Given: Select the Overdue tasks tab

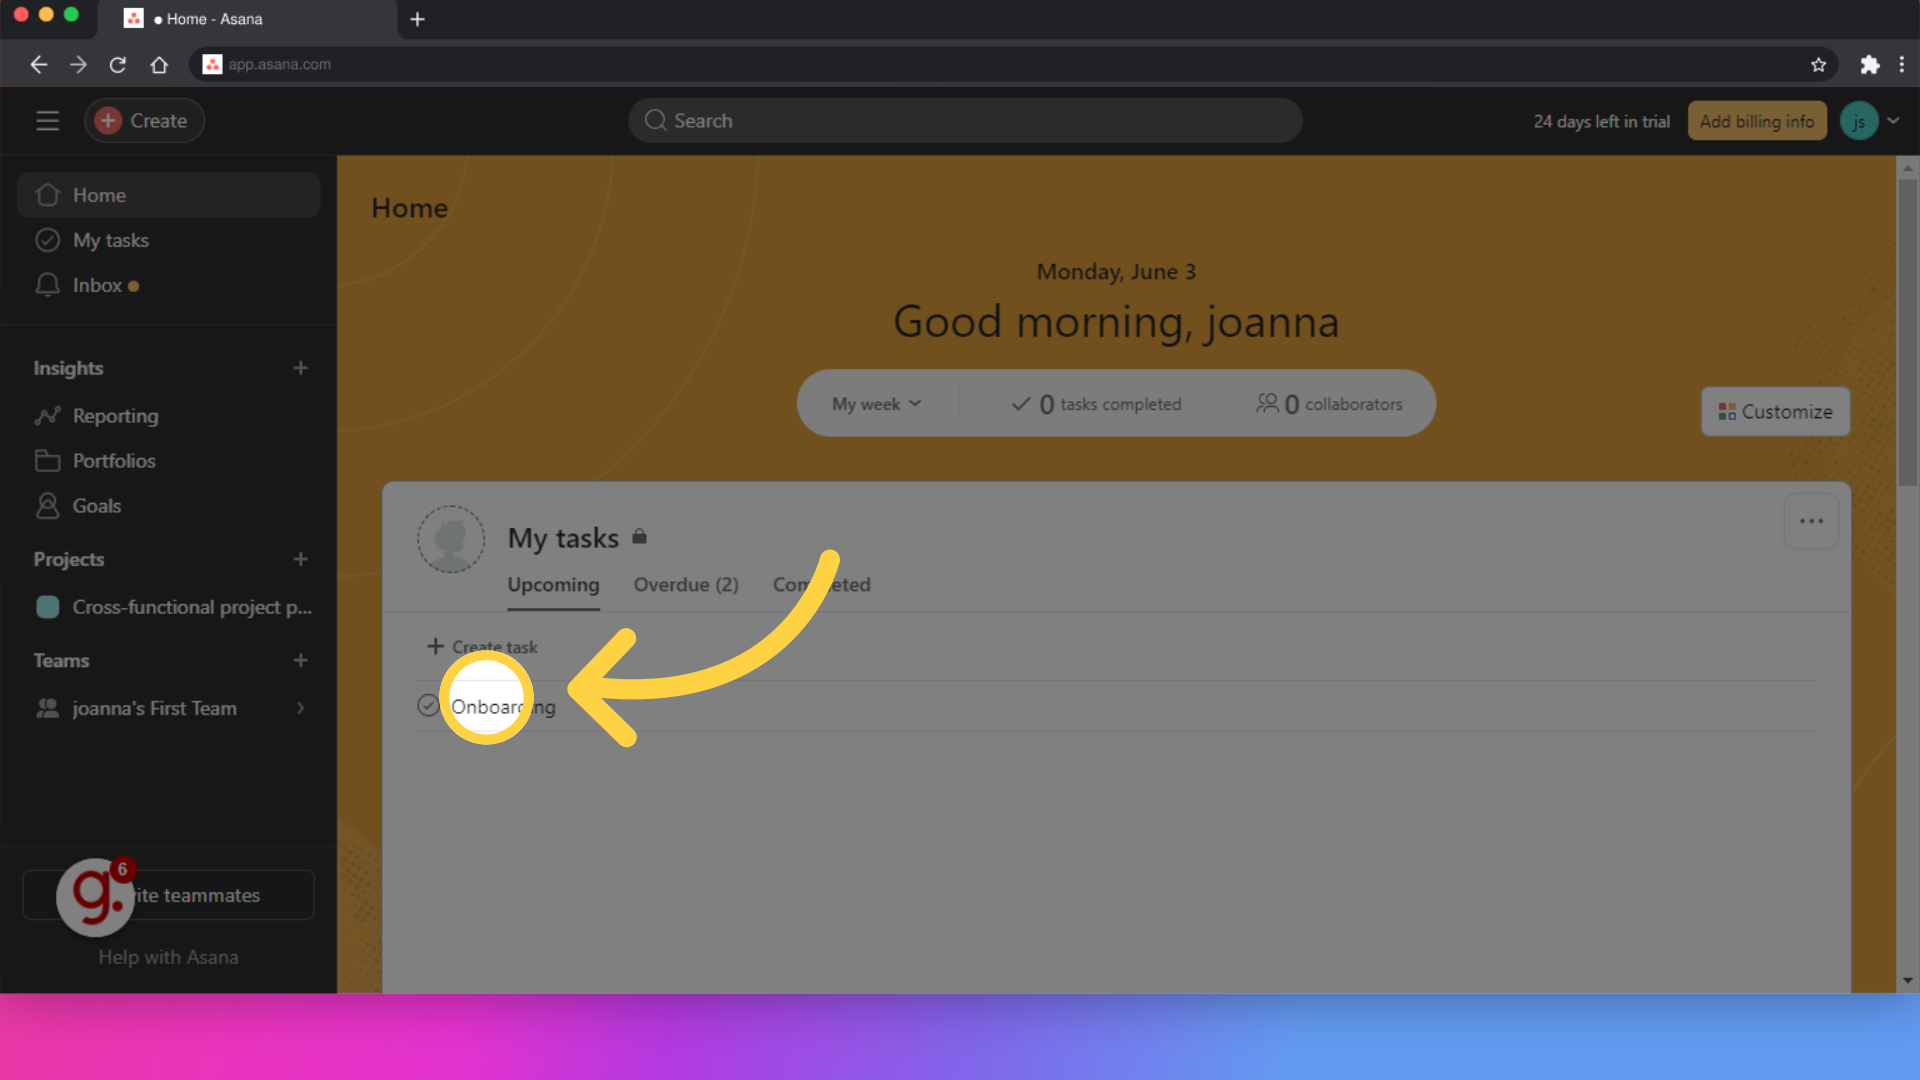Looking at the screenshot, I should tap(686, 583).
